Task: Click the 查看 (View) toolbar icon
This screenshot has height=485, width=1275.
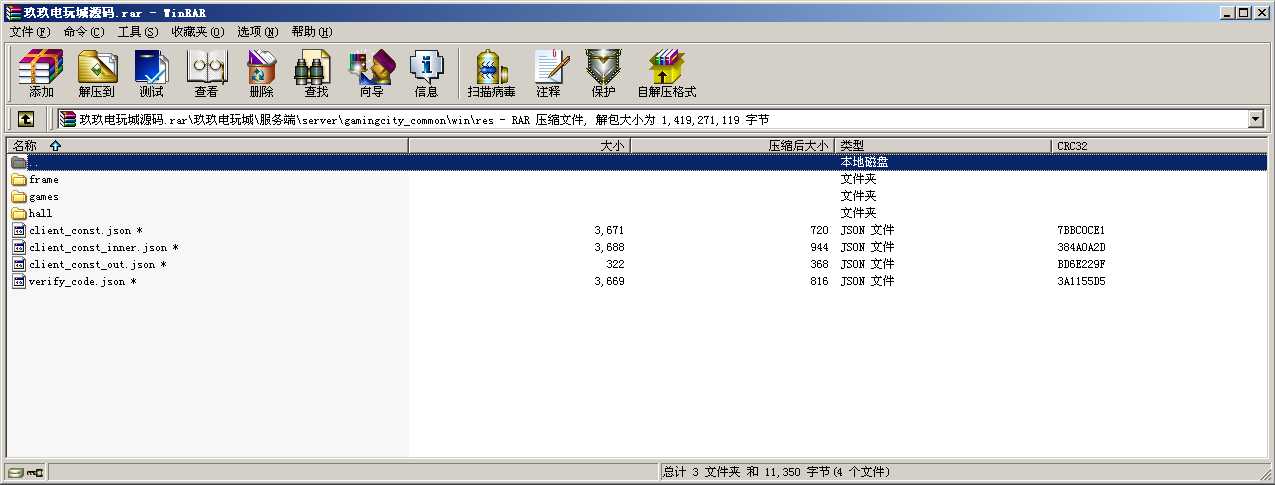Action: pos(206,74)
